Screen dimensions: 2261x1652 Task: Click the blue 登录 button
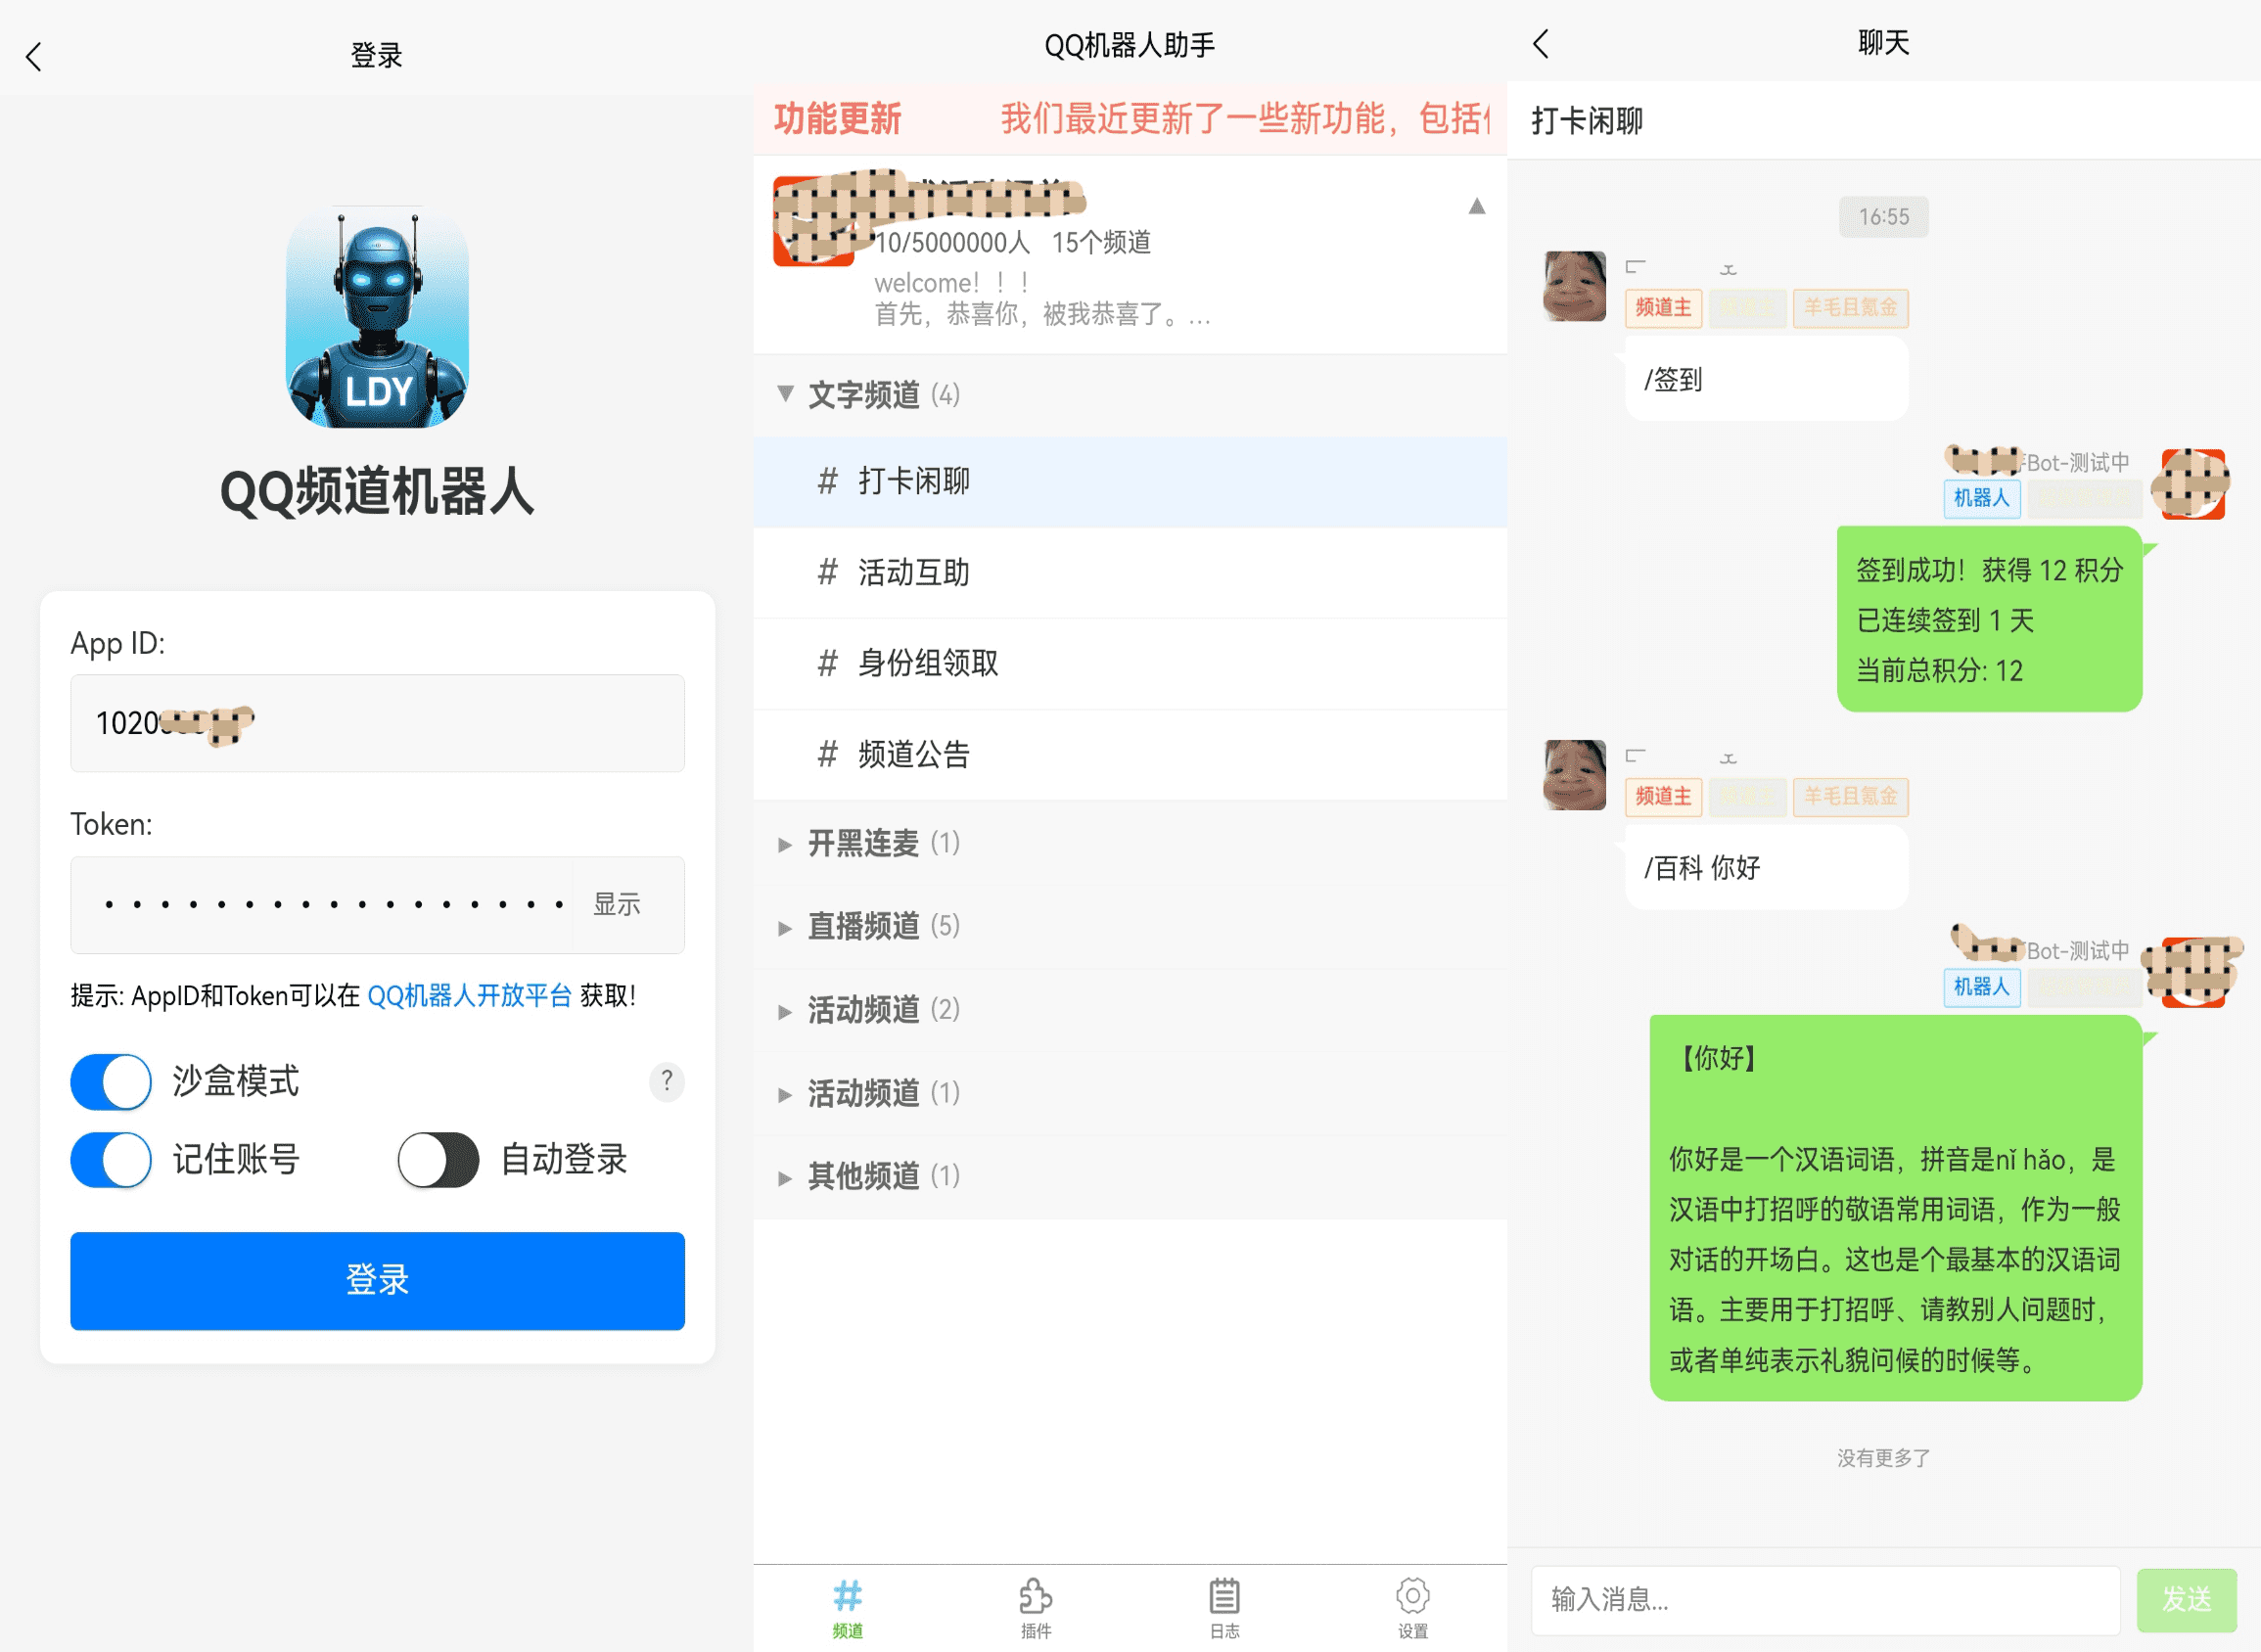(377, 1281)
